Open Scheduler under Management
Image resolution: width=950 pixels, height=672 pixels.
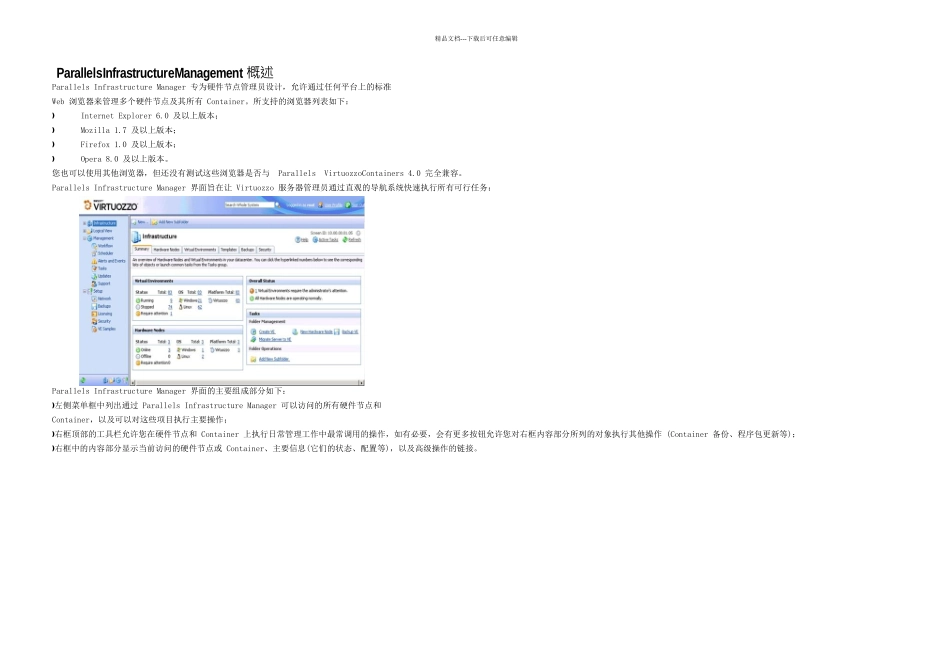[x=105, y=253]
